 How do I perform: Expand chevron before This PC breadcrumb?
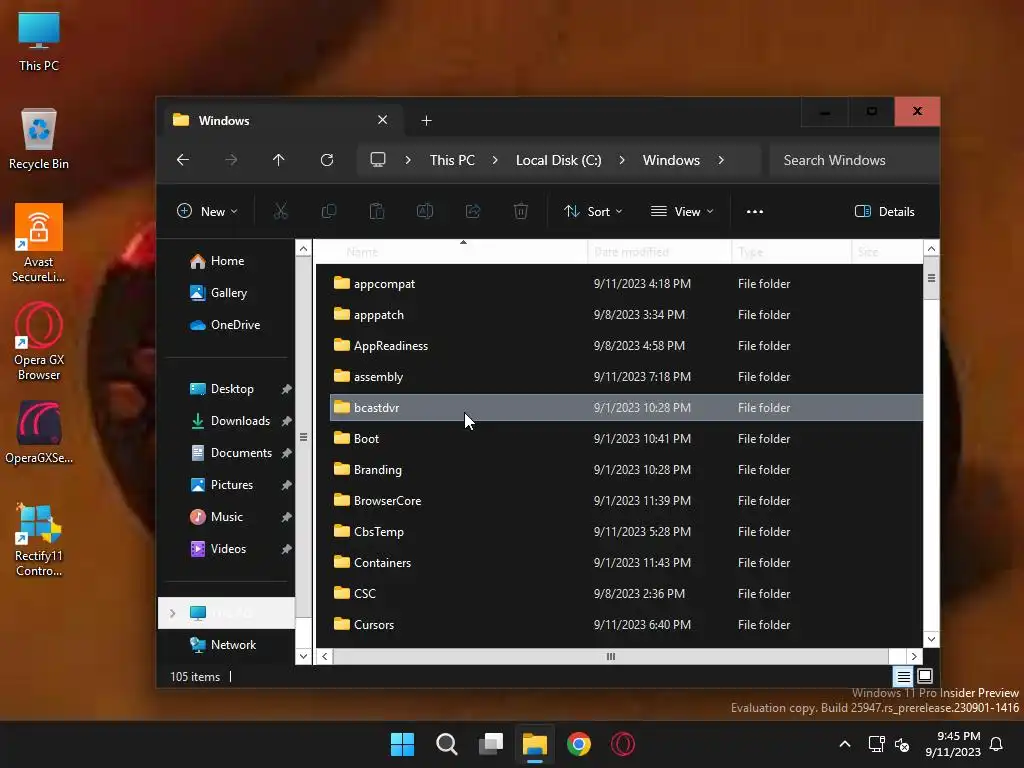(x=408, y=160)
